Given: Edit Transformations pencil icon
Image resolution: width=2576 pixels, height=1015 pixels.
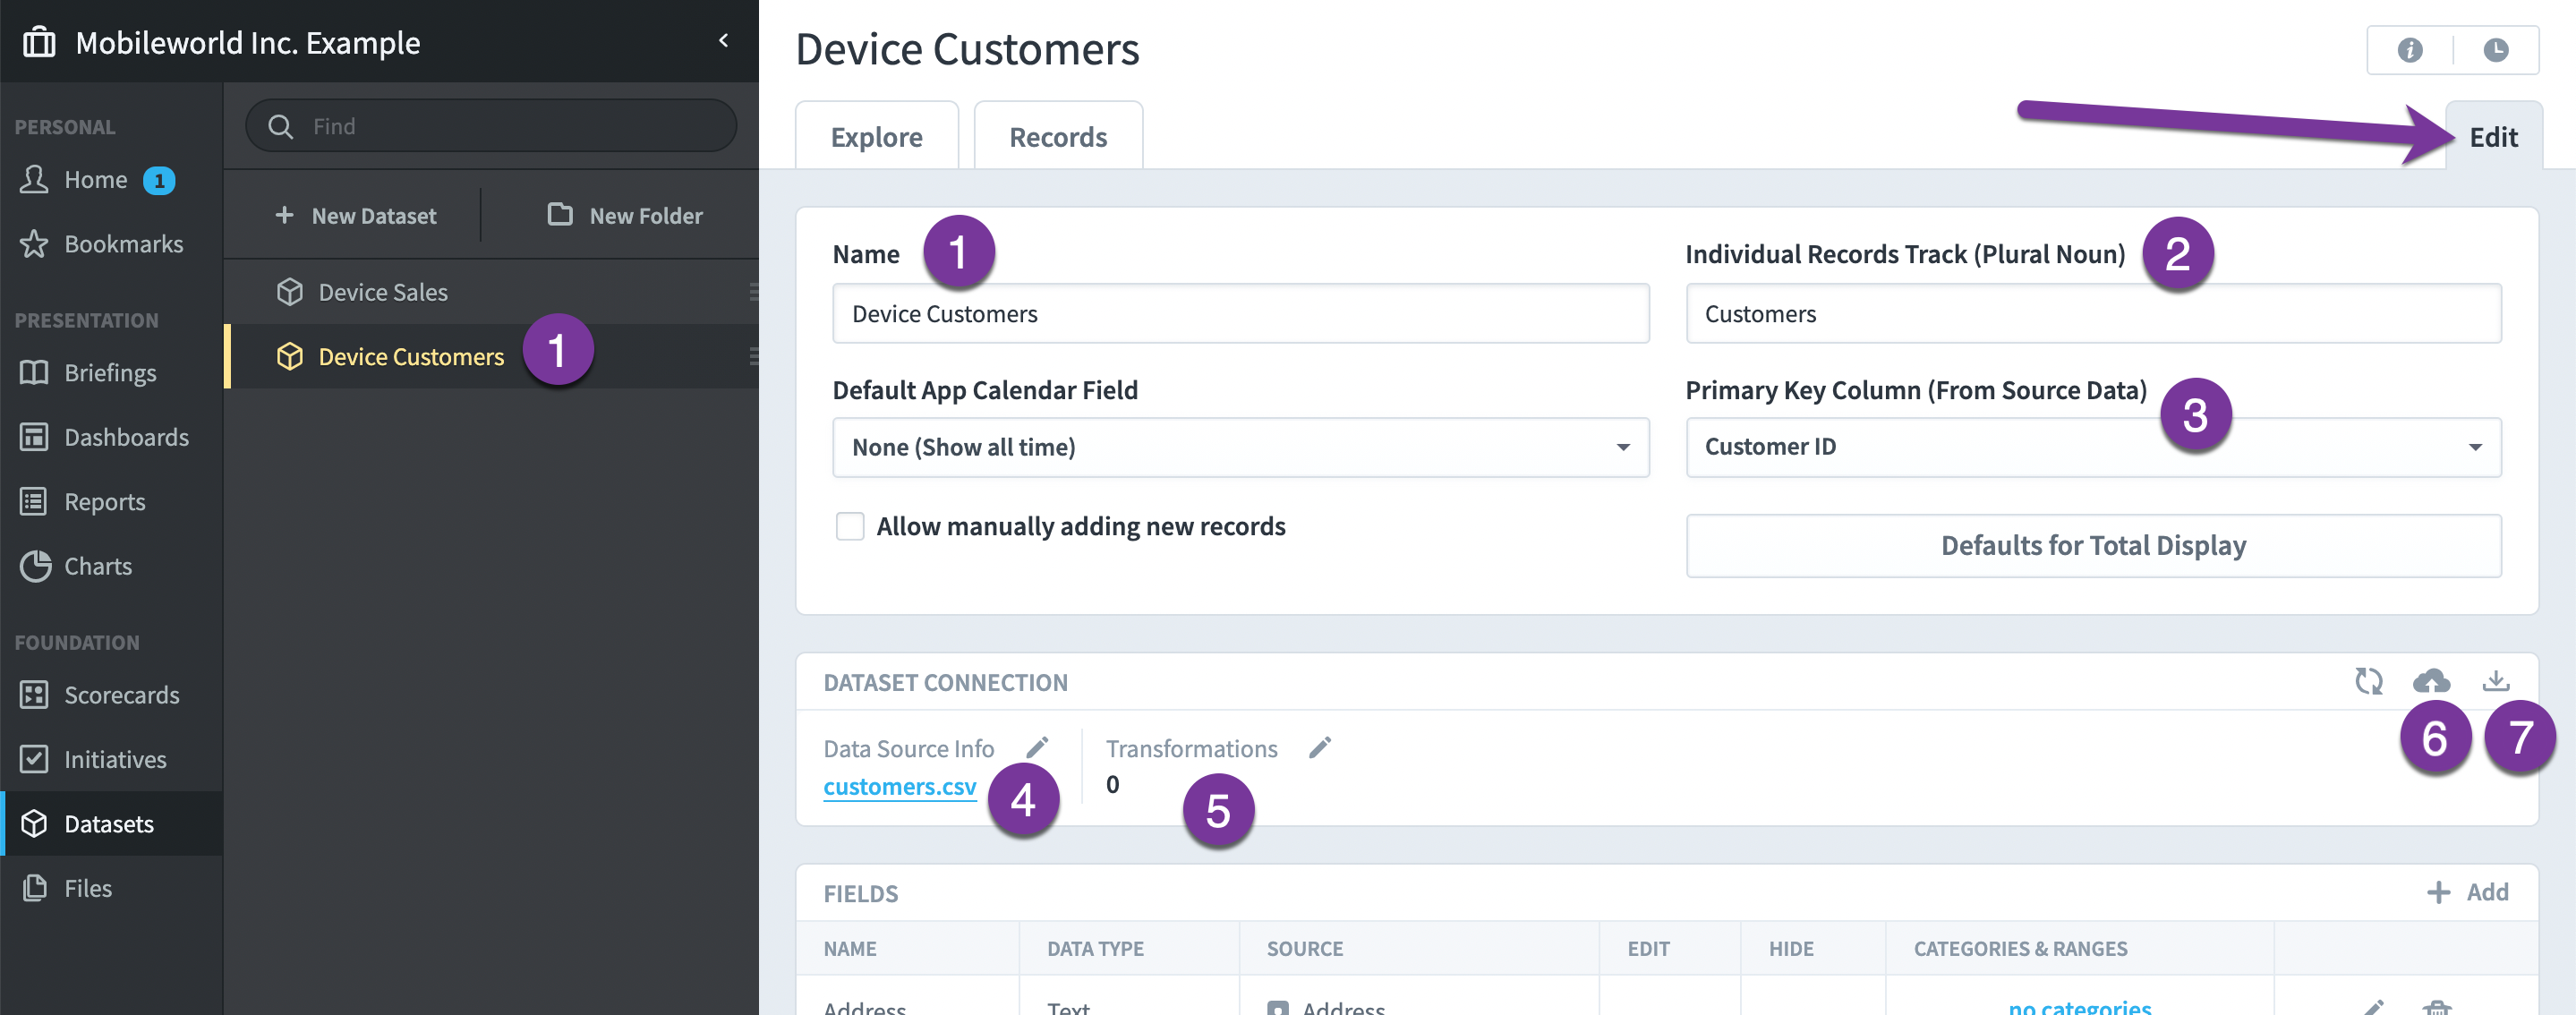Looking at the screenshot, I should coord(1320,748).
